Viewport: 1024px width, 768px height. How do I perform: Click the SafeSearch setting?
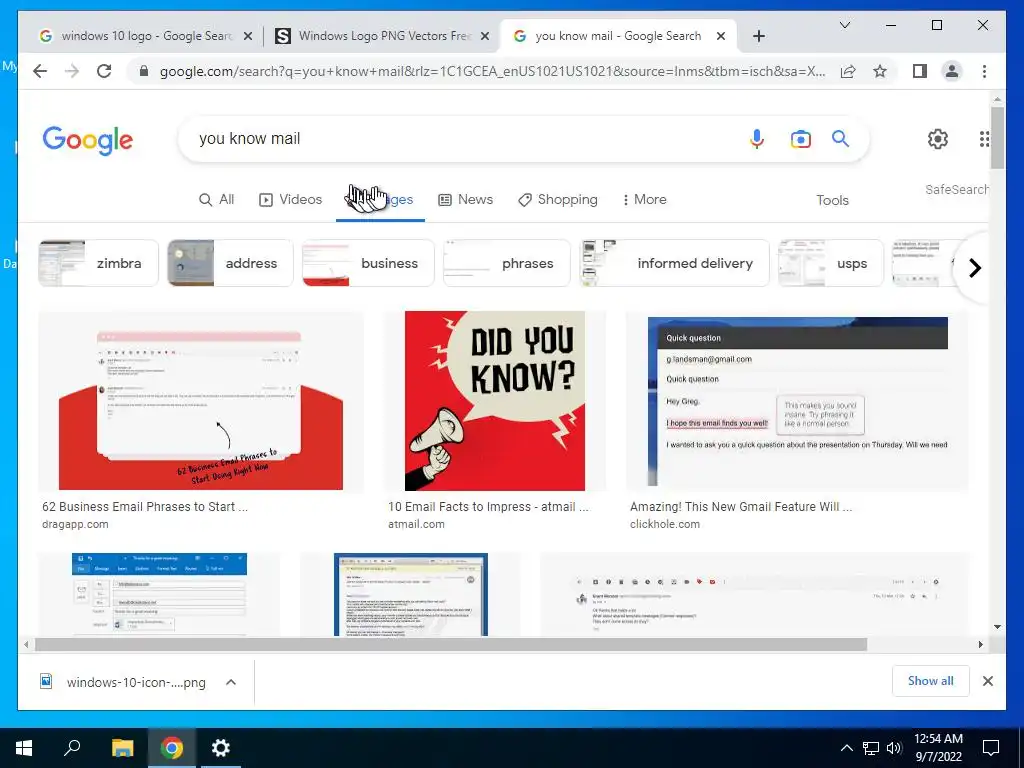[956, 189]
